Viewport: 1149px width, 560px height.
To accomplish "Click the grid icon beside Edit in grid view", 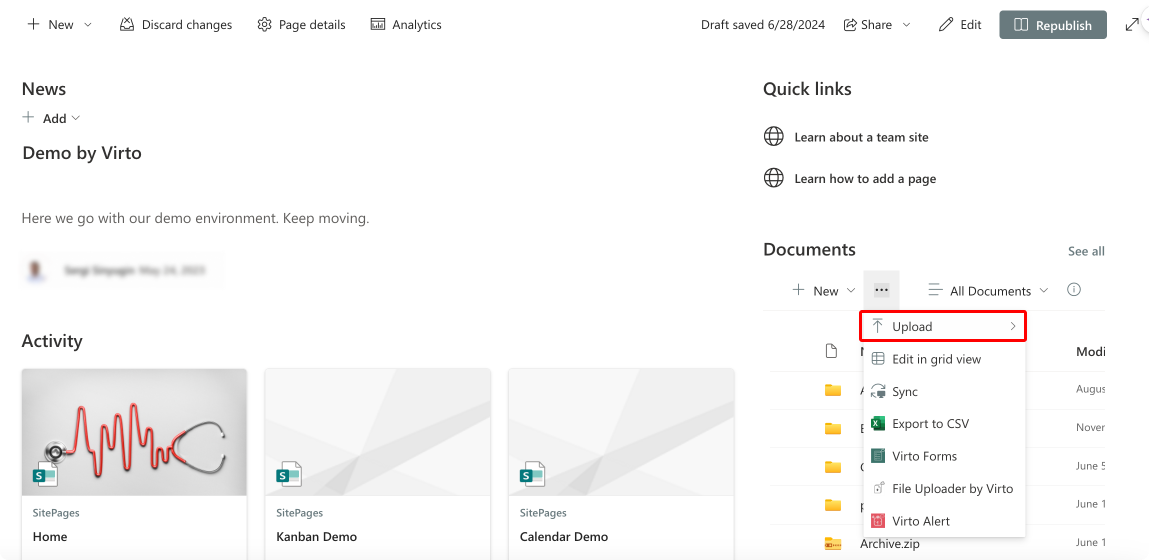I will [878, 359].
